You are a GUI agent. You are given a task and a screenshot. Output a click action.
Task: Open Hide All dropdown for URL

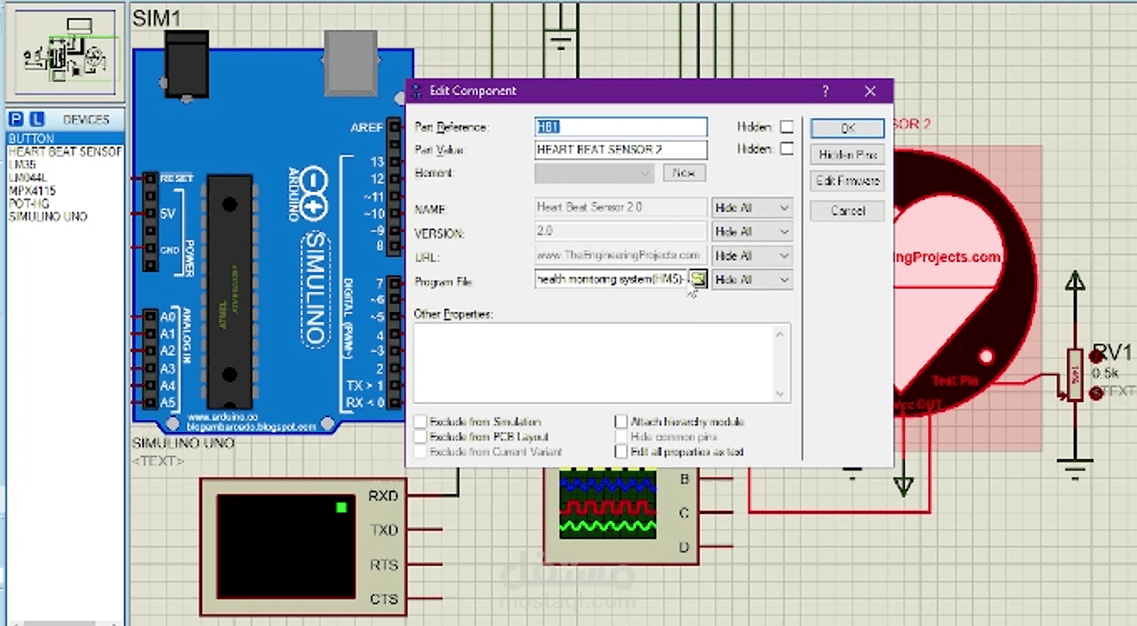(751, 256)
